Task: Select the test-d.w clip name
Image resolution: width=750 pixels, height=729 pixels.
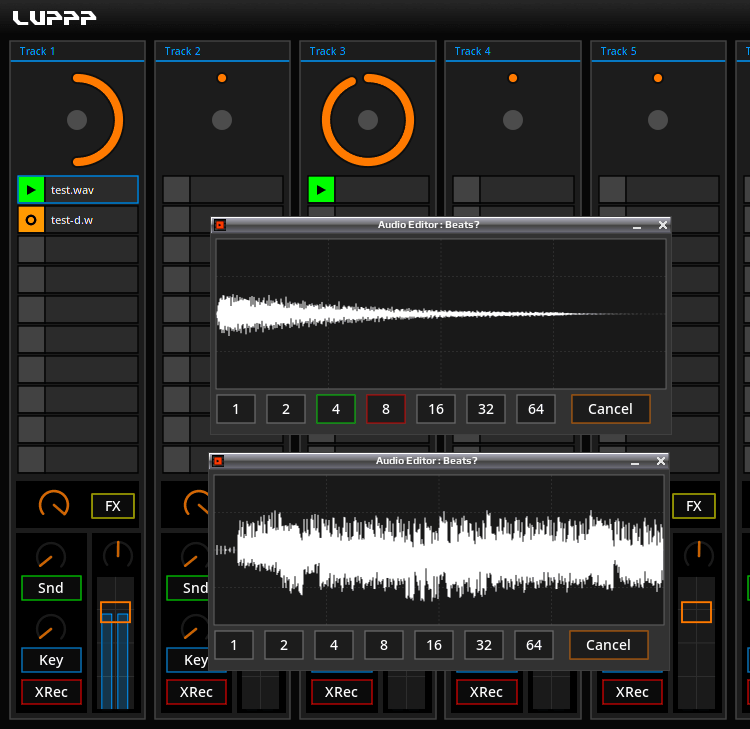Action: (x=72, y=220)
